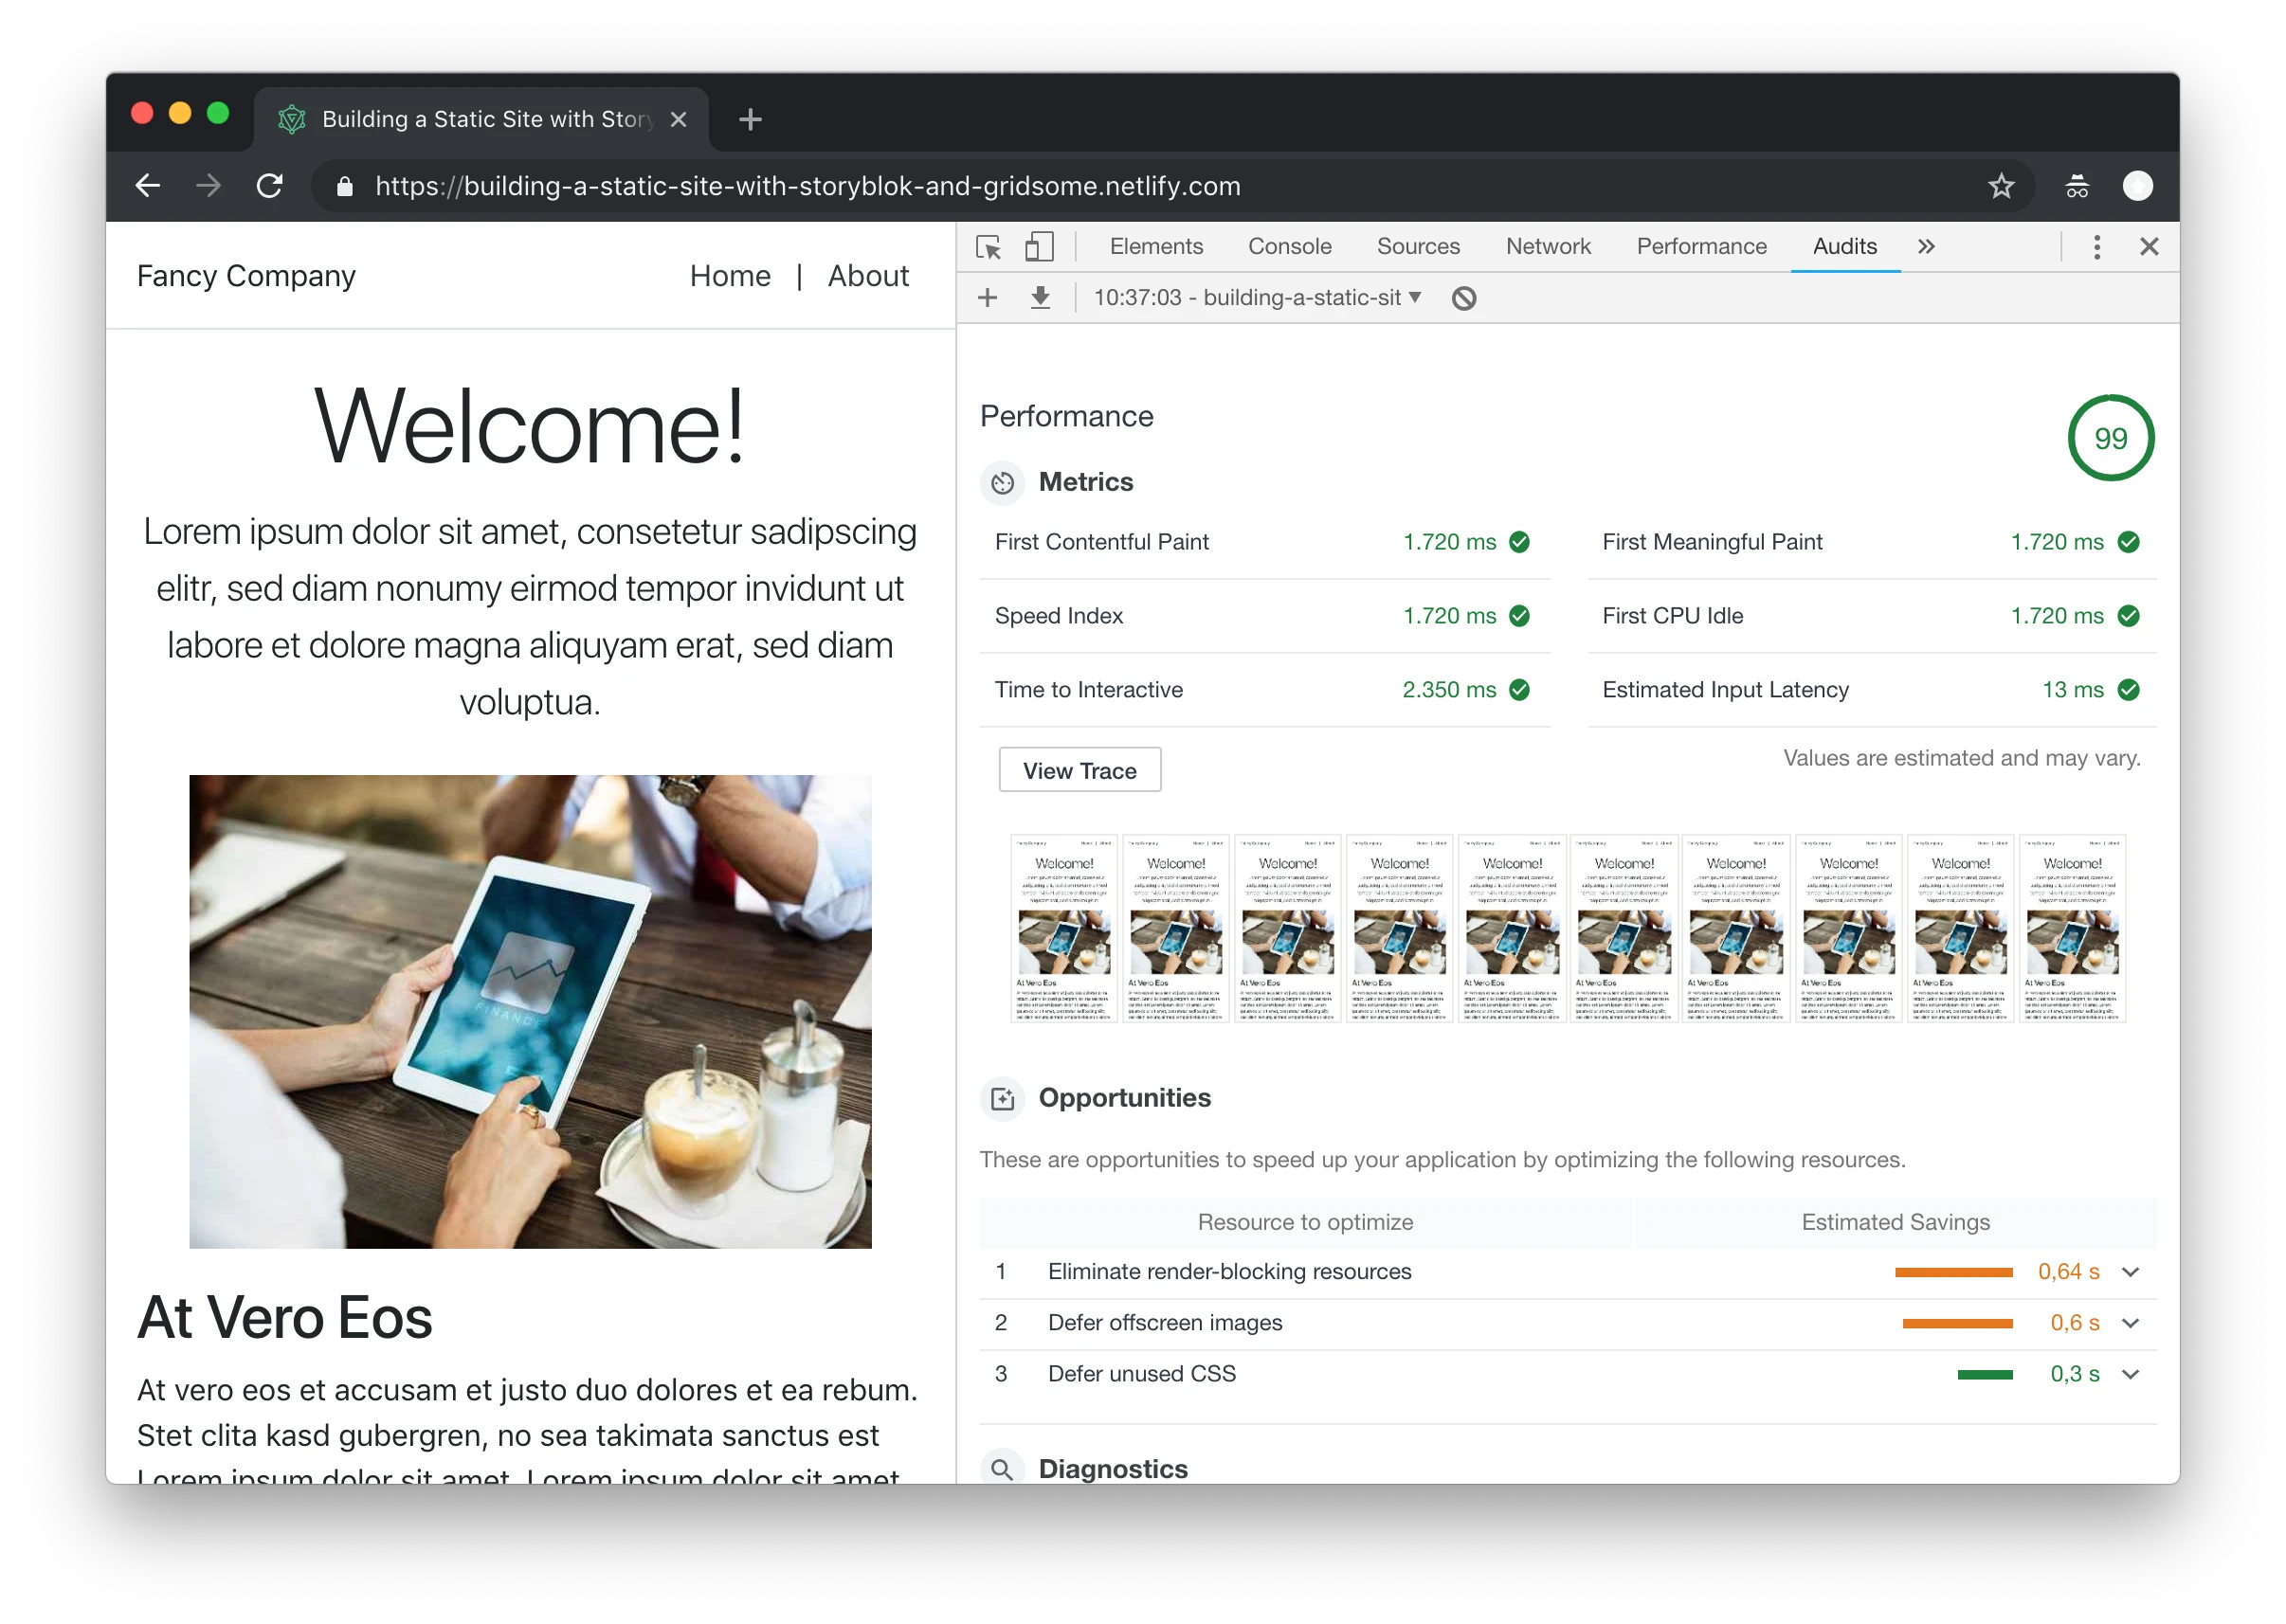Image resolution: width=2286 pixels, height=1624 pixels.
Task: Click the first filmstrip thumbnail
Action: tap(1063, 928)
